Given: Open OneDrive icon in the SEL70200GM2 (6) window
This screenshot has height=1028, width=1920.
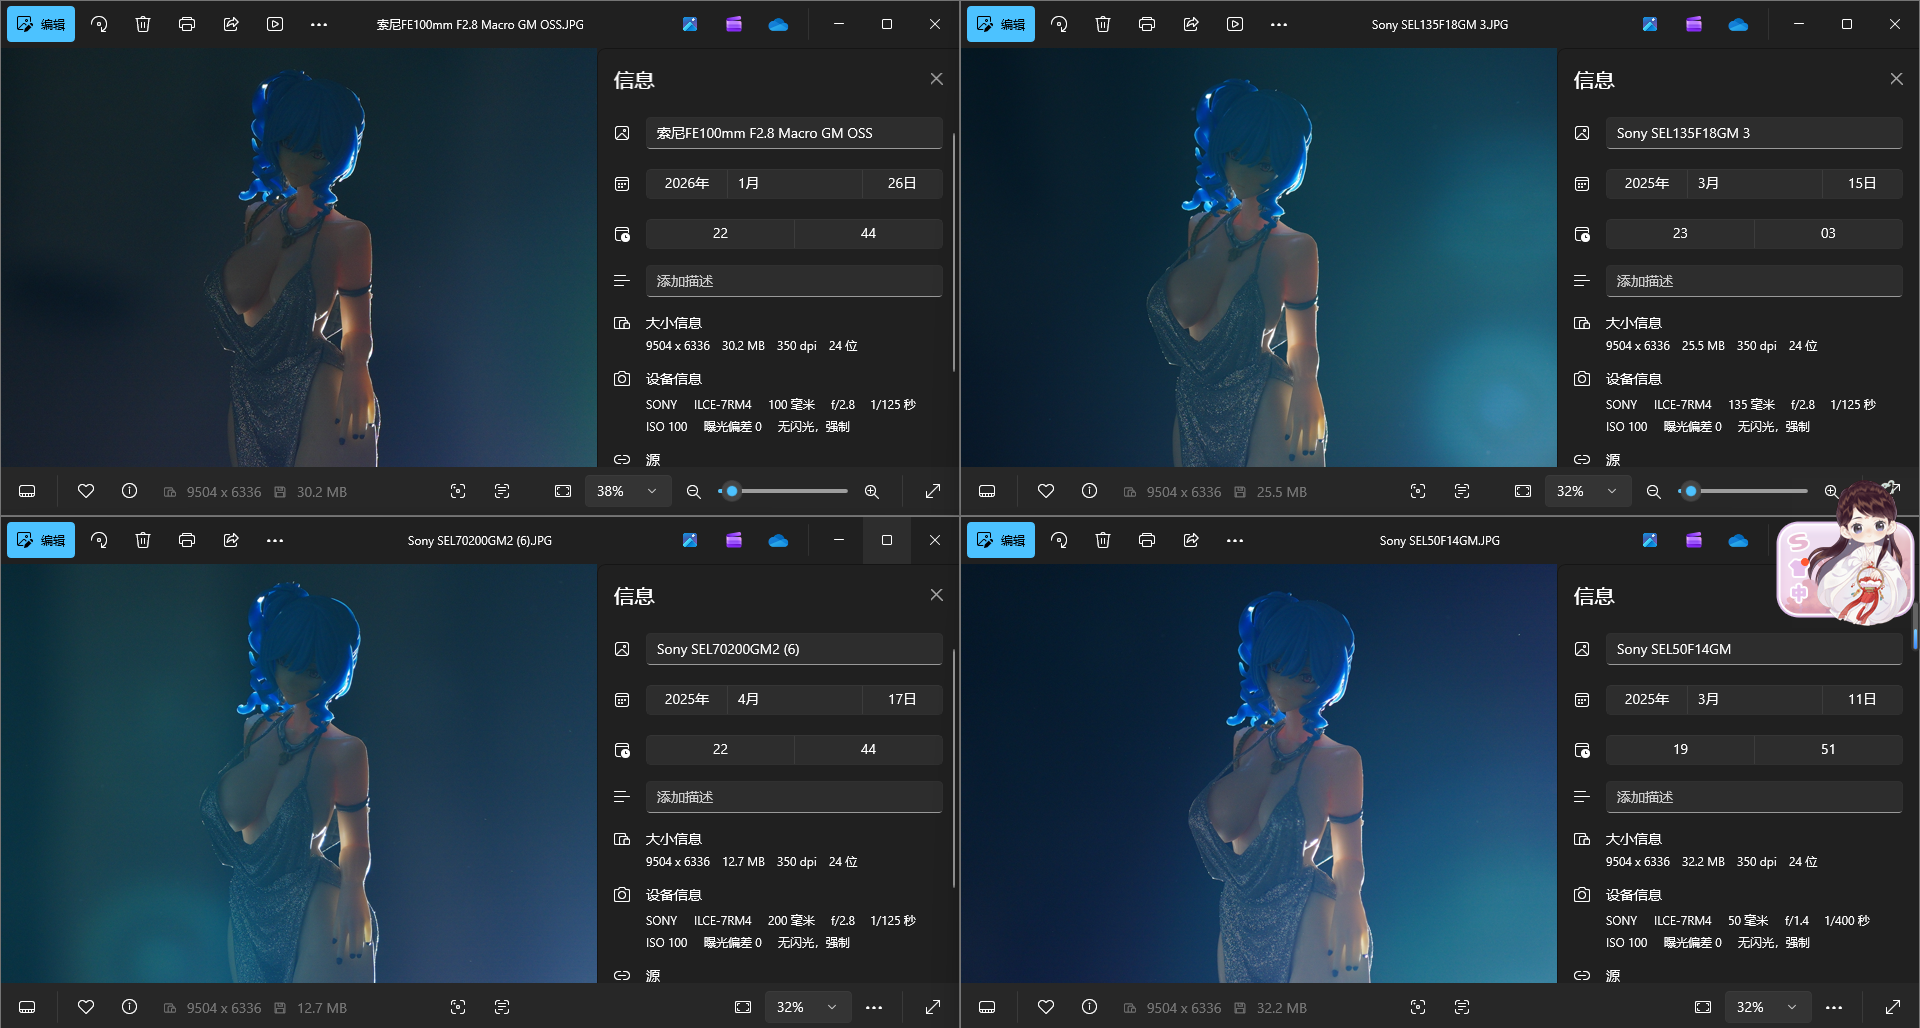Looking at the screenshot, I should pyautogui.click(x=778, y=540).
